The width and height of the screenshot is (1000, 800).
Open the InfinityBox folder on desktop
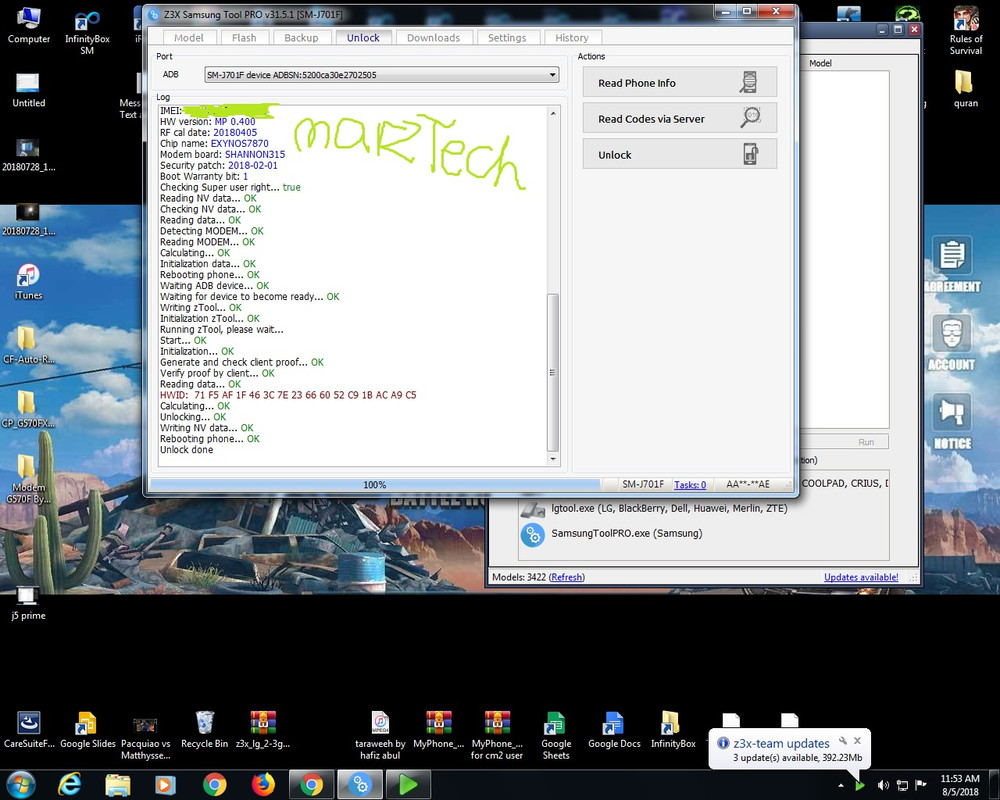(672, 730)
